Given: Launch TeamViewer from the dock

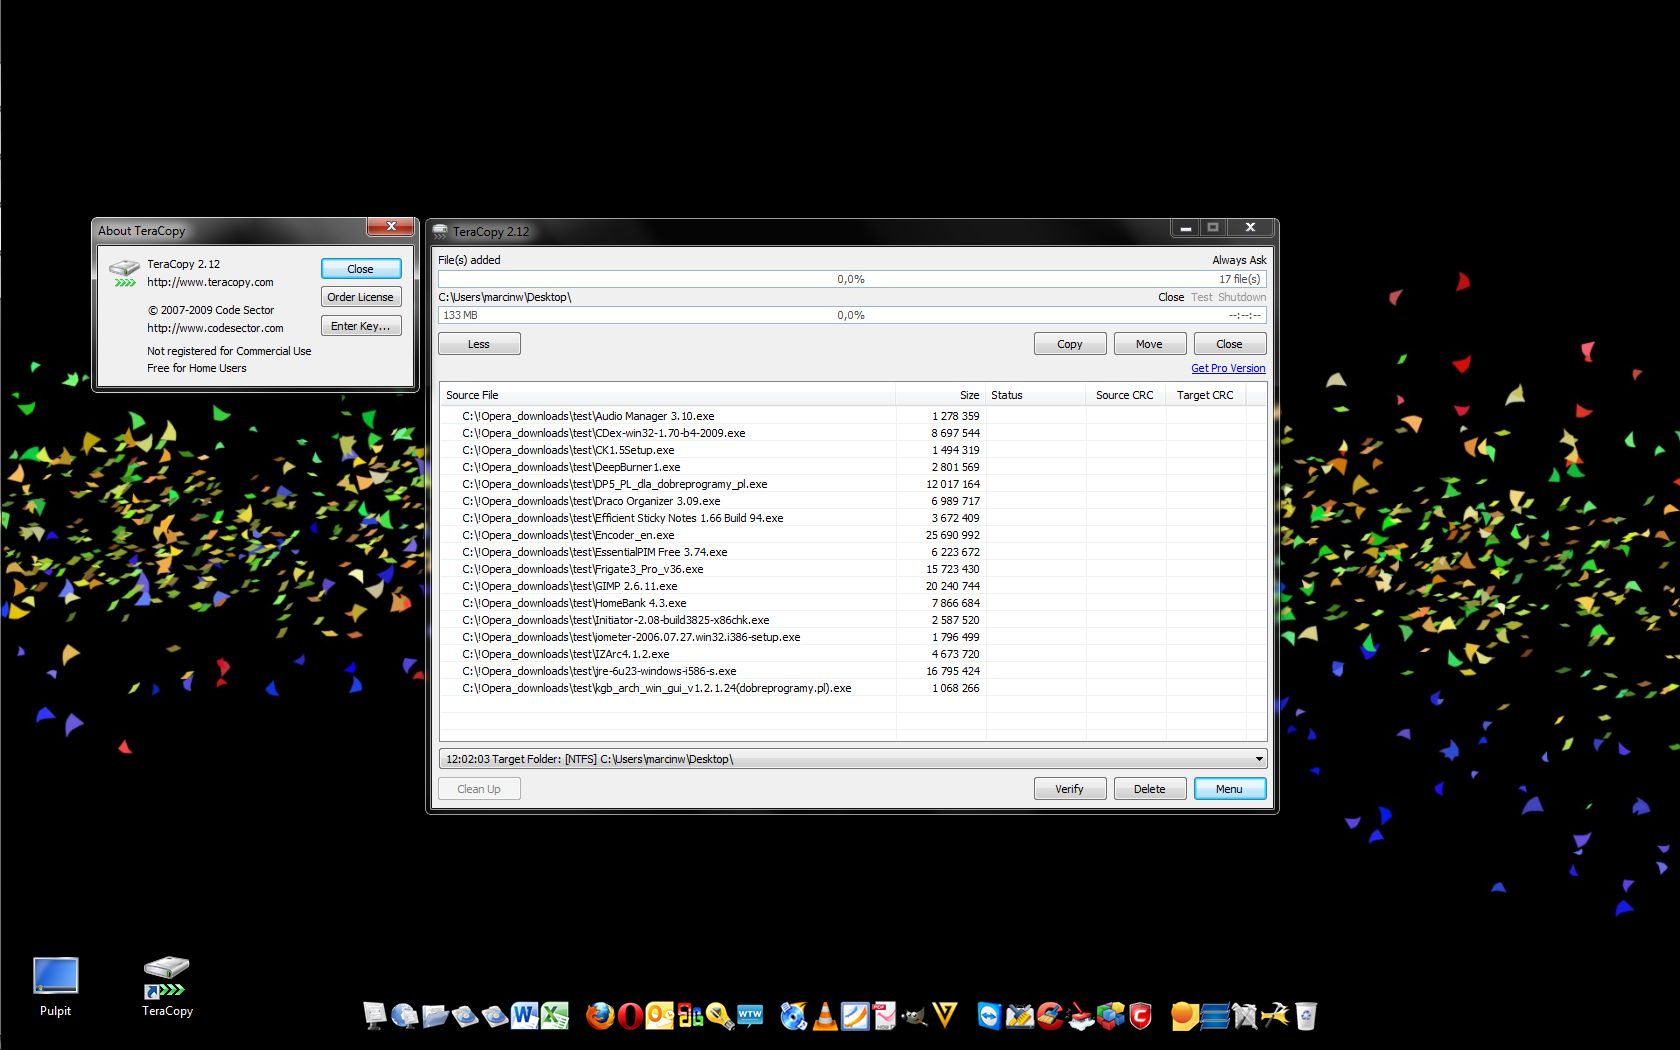Looking at the screenshot, I should pyautogui.click(x=989, y=1016).
